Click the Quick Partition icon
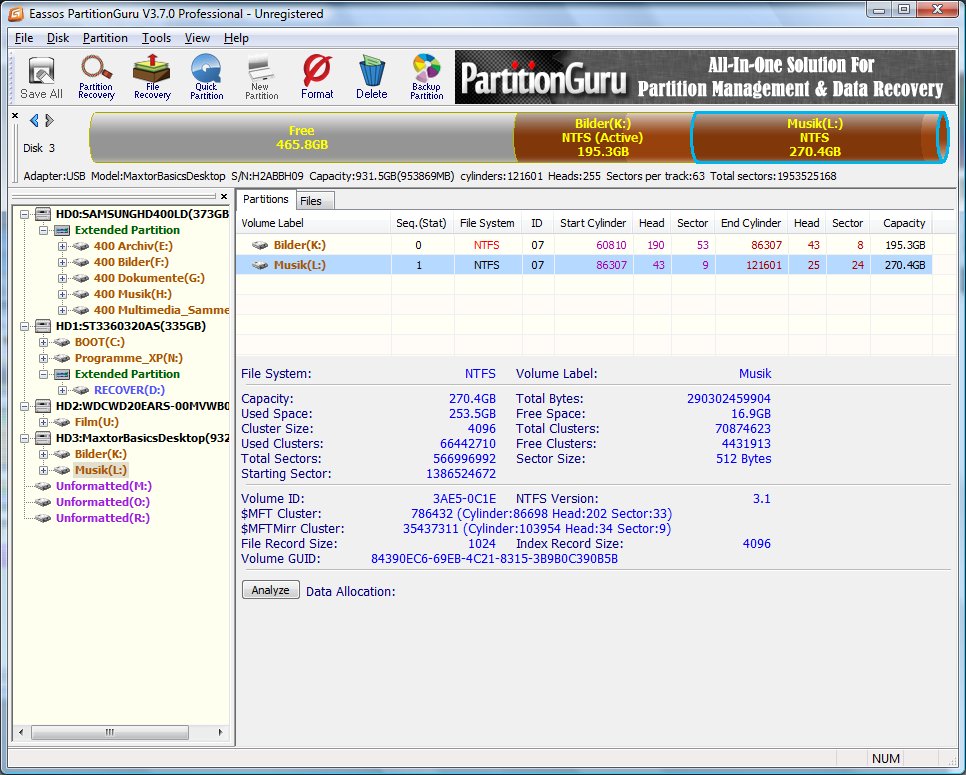The height and width of the screenshot is (775, 966). coord(206,78)
